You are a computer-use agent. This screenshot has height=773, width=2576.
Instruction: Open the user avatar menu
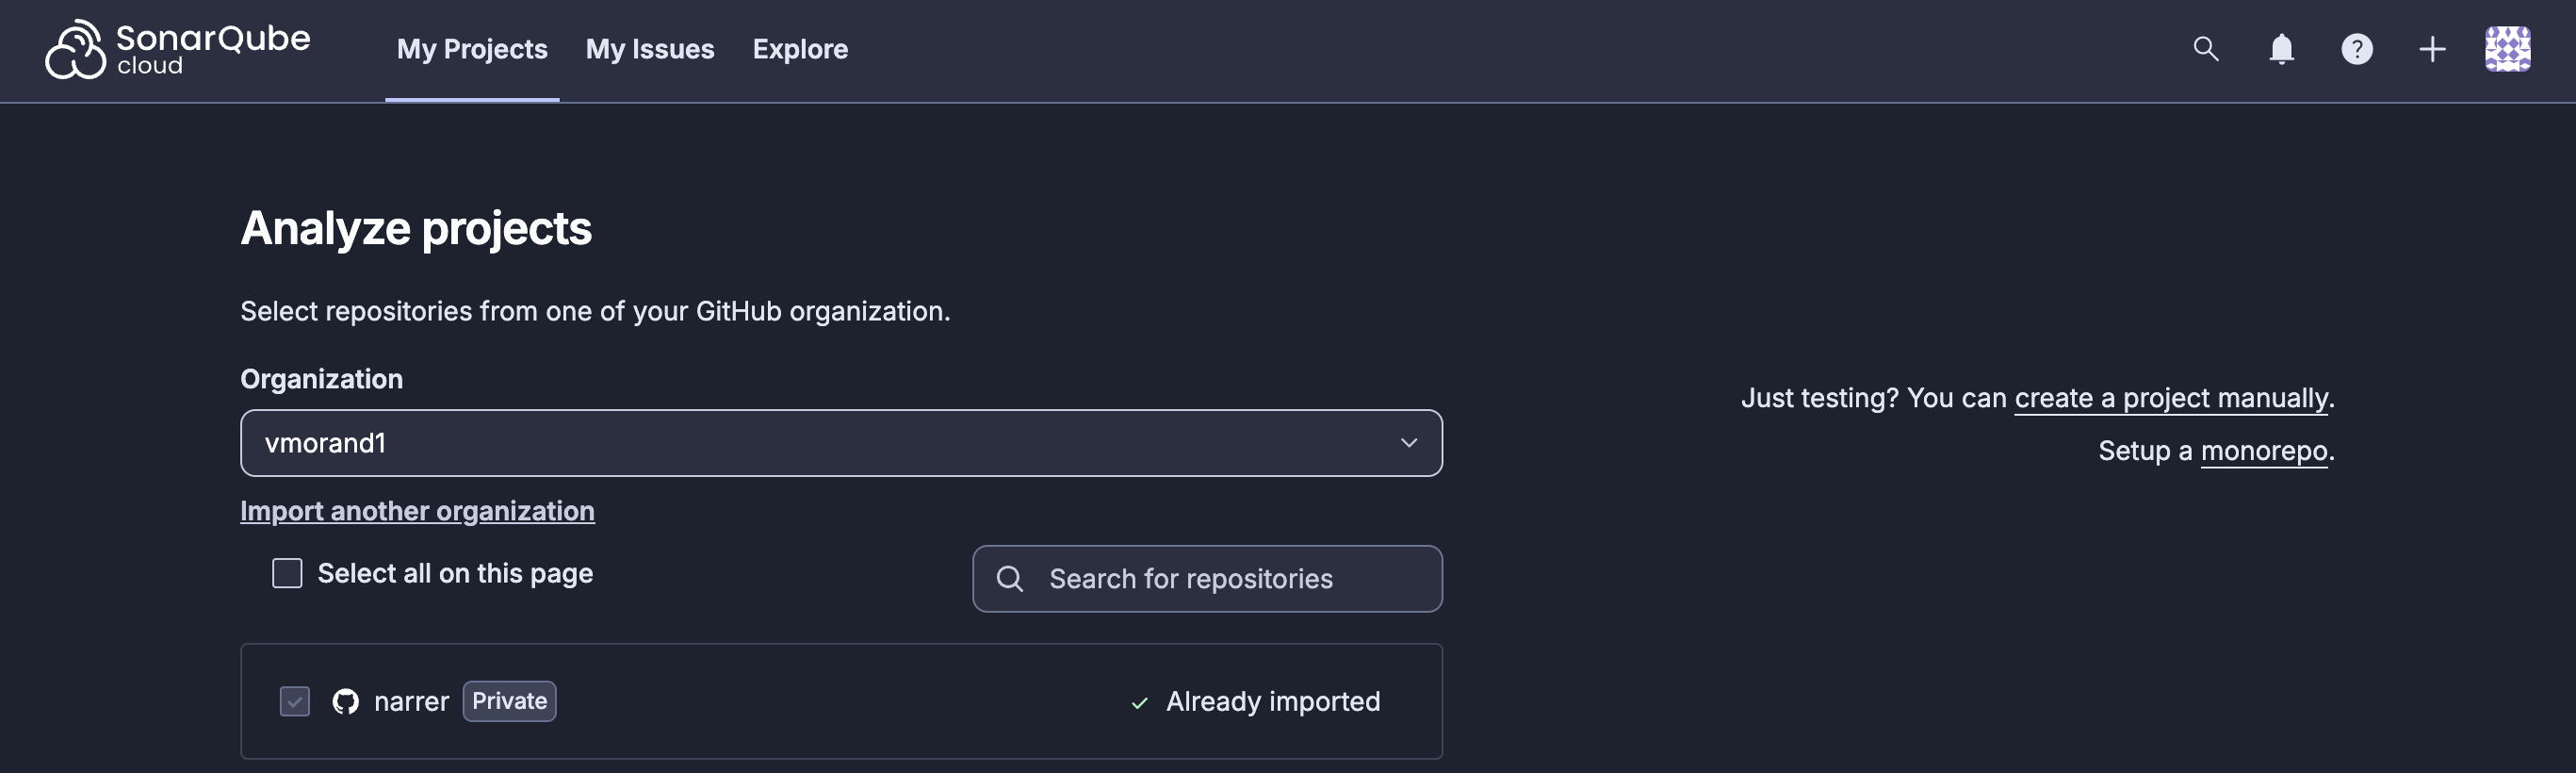pos(2507,49)
